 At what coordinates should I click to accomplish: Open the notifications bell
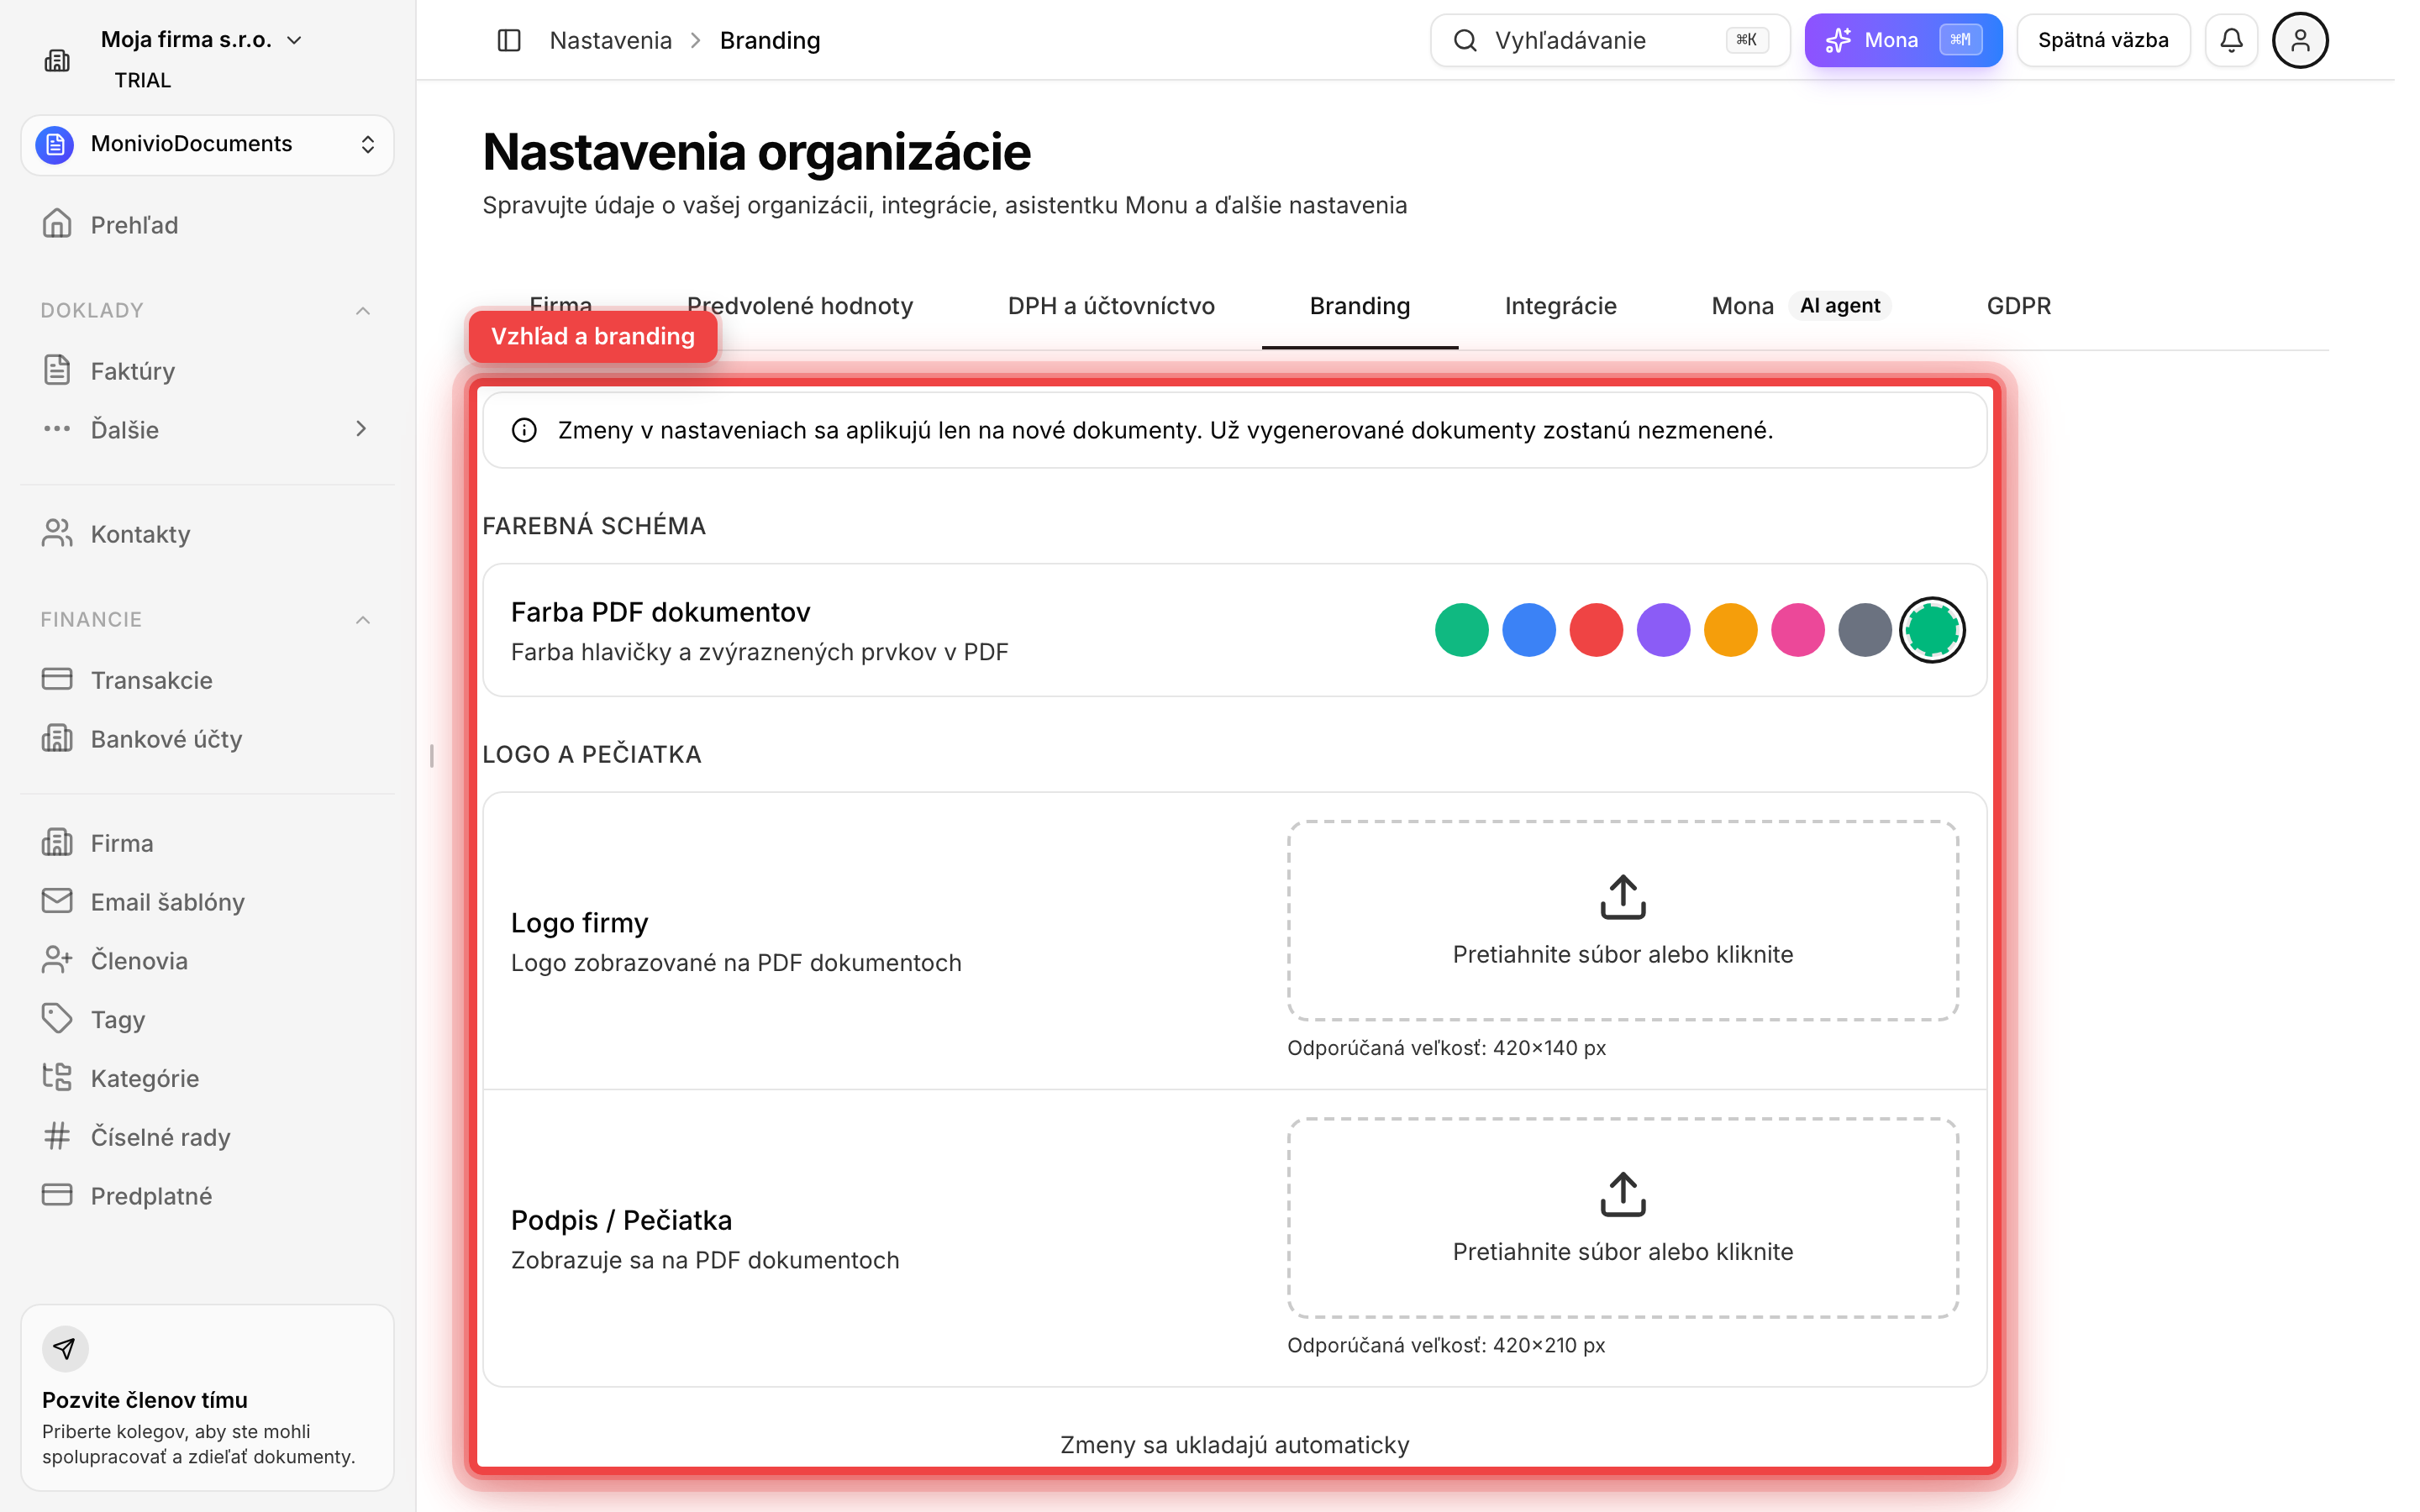tap(2231, 40)
